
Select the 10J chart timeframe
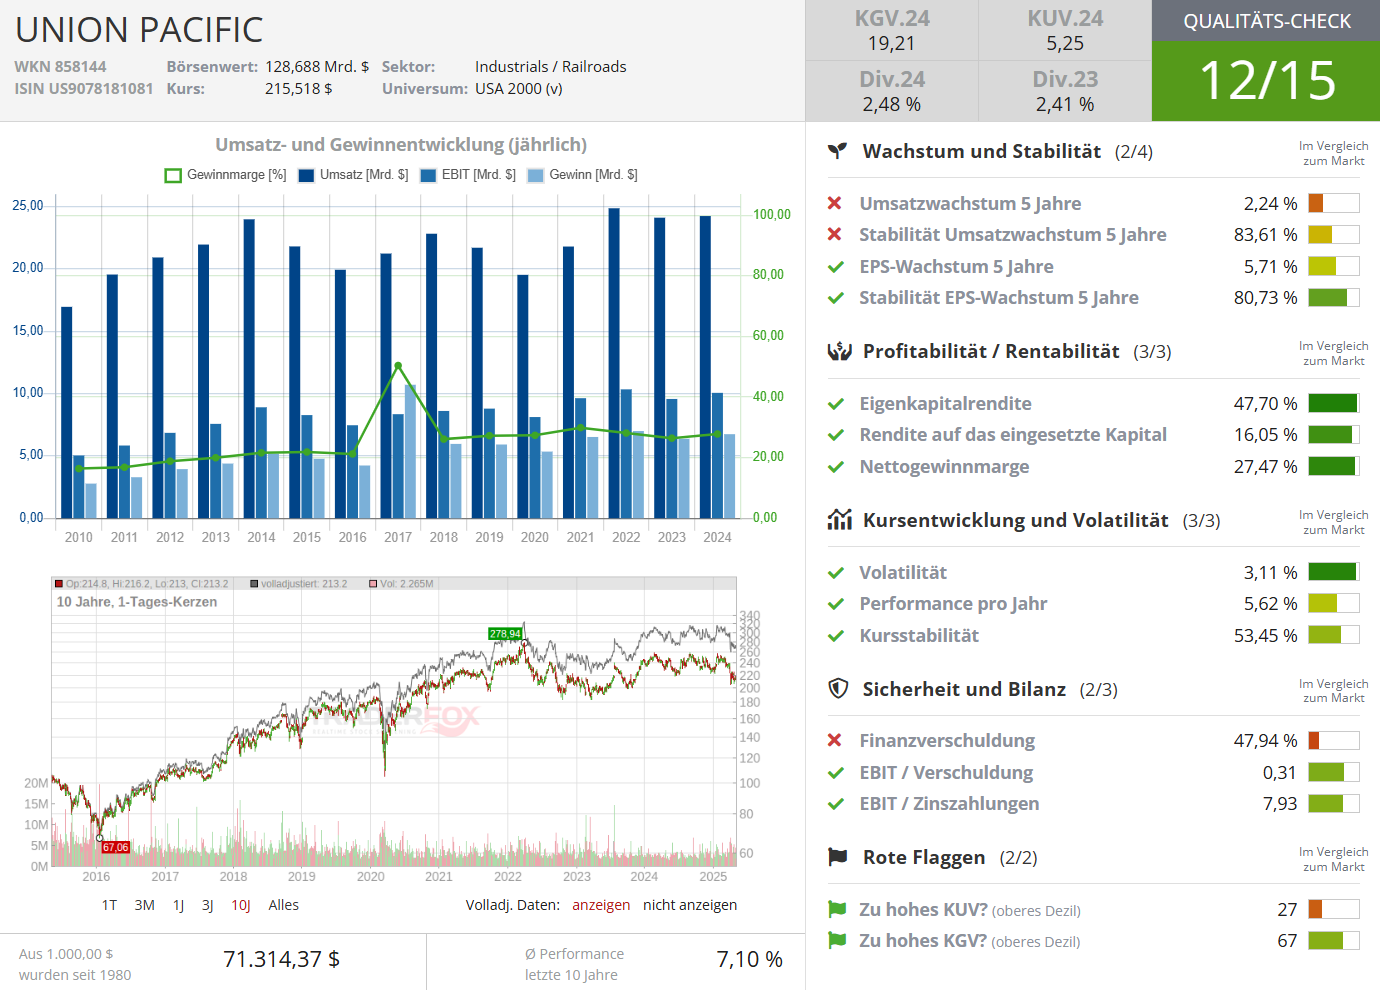click(x=241, y=905)
